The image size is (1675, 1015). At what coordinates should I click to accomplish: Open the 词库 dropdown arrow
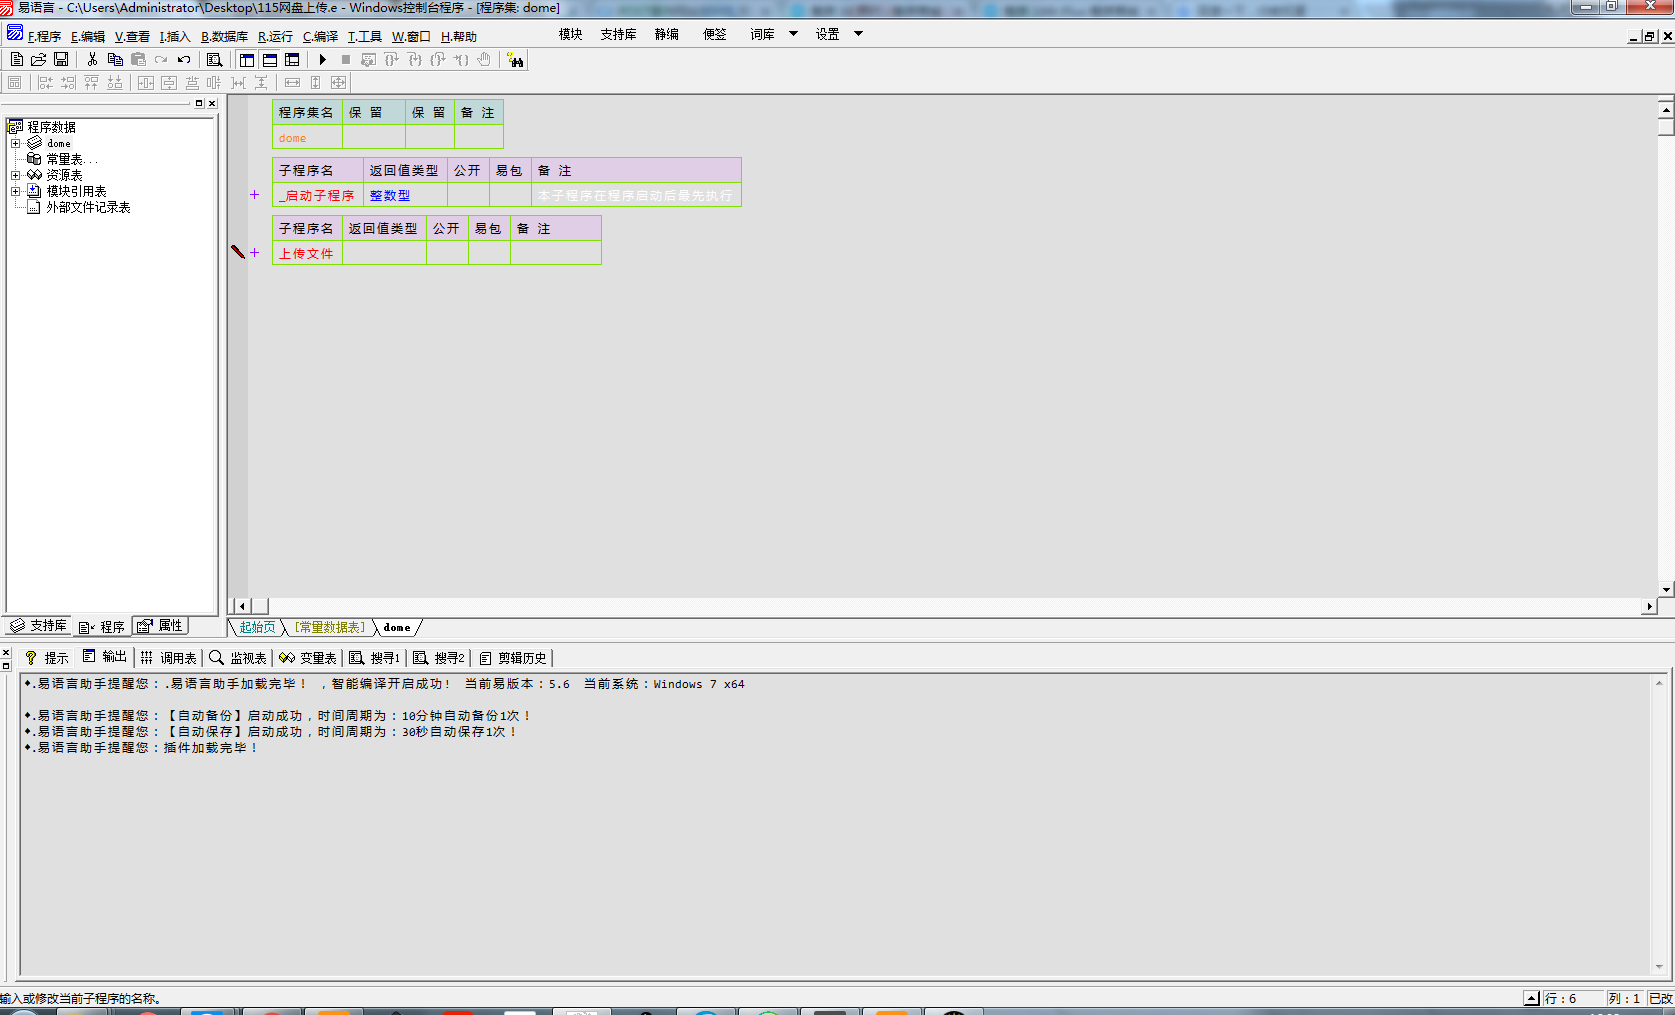click(793, 34)
